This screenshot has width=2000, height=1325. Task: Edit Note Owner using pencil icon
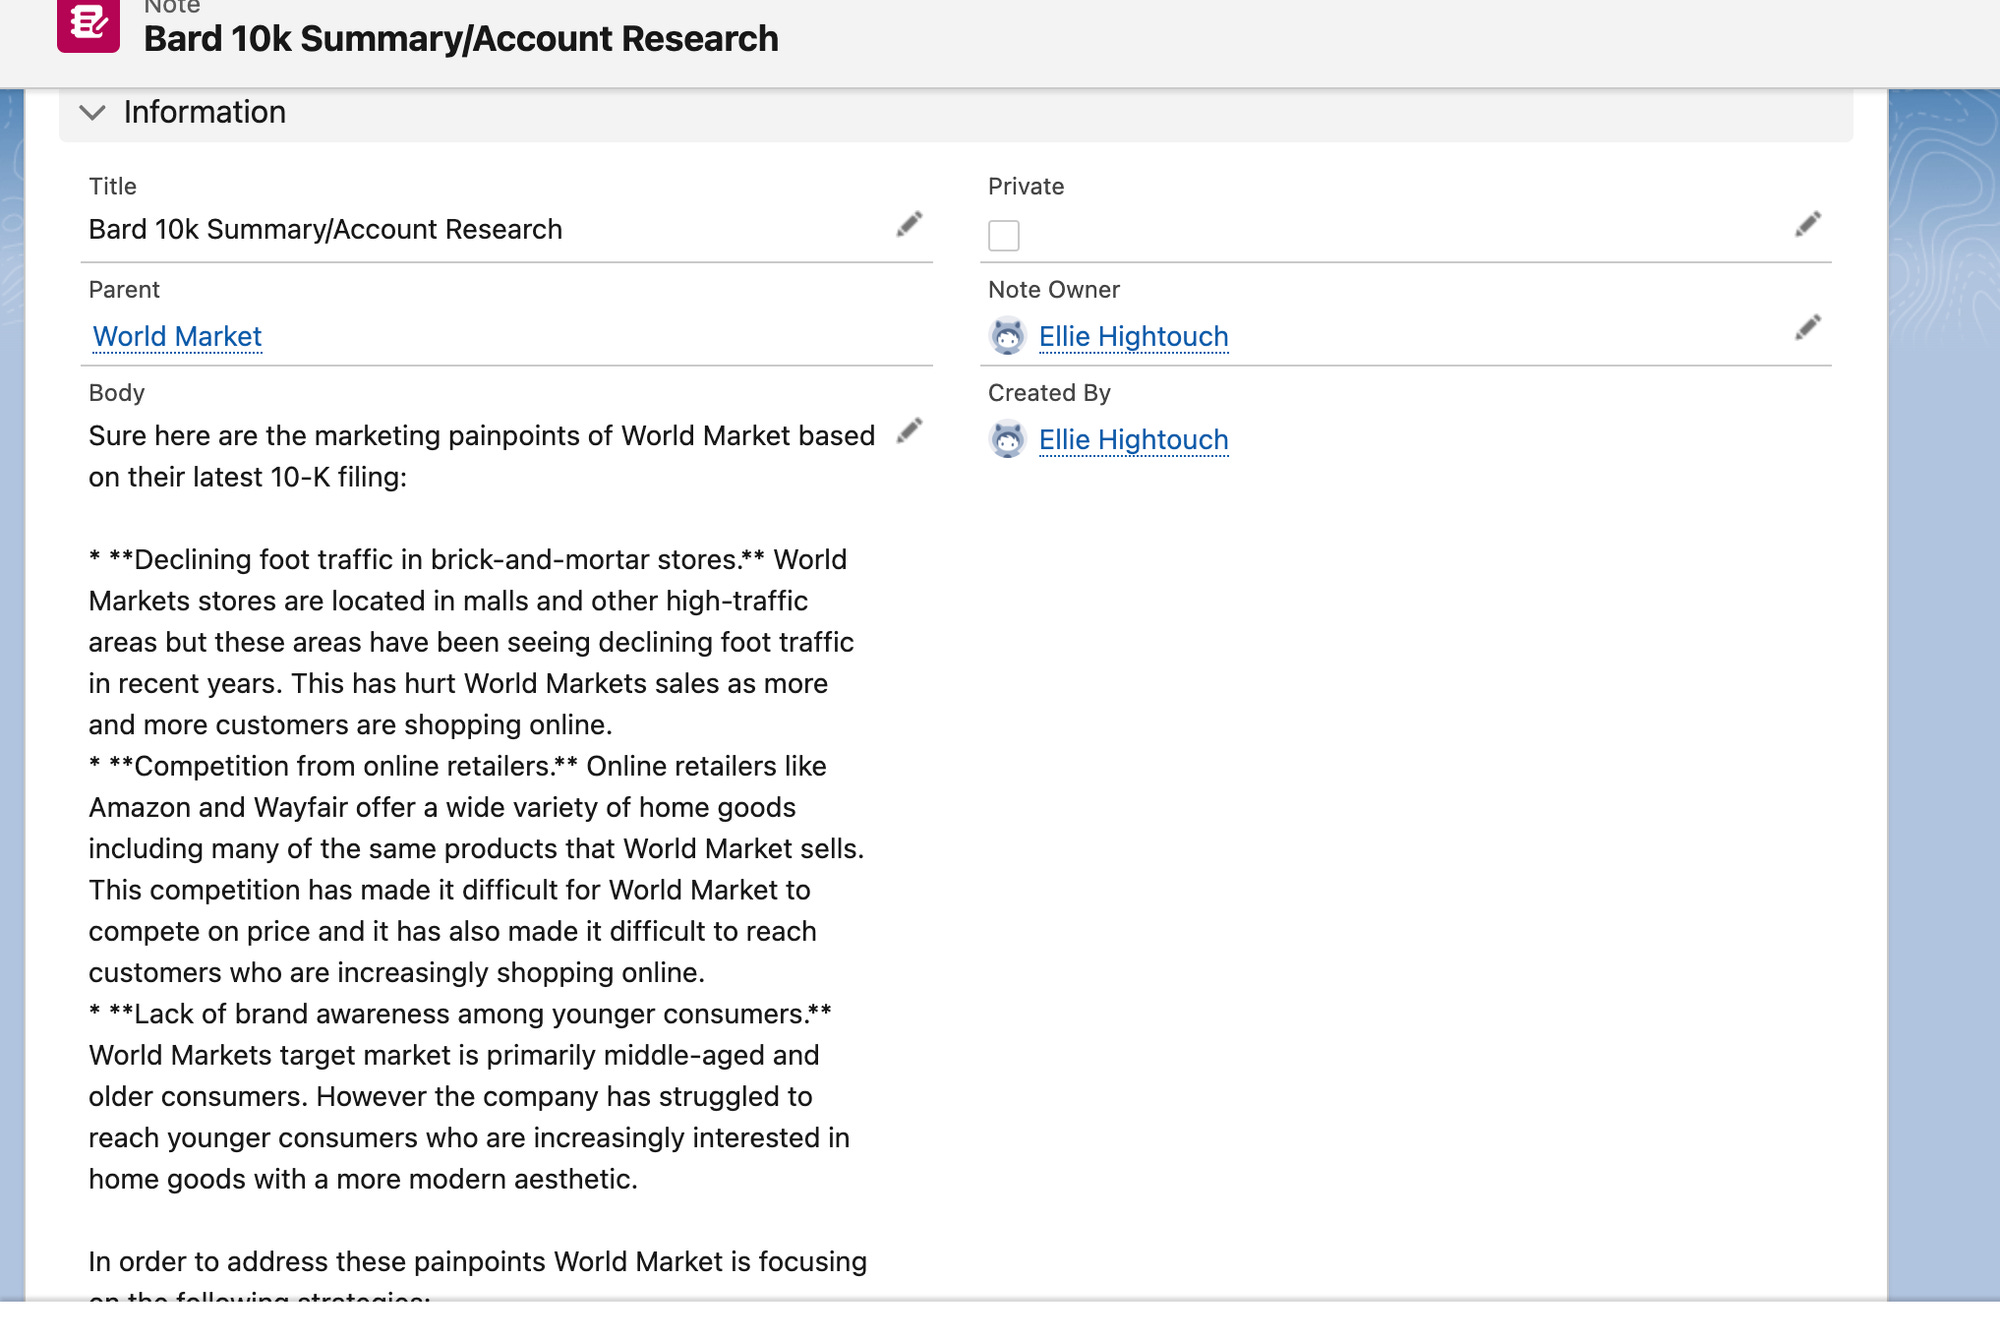click(x=1807, y=328)
